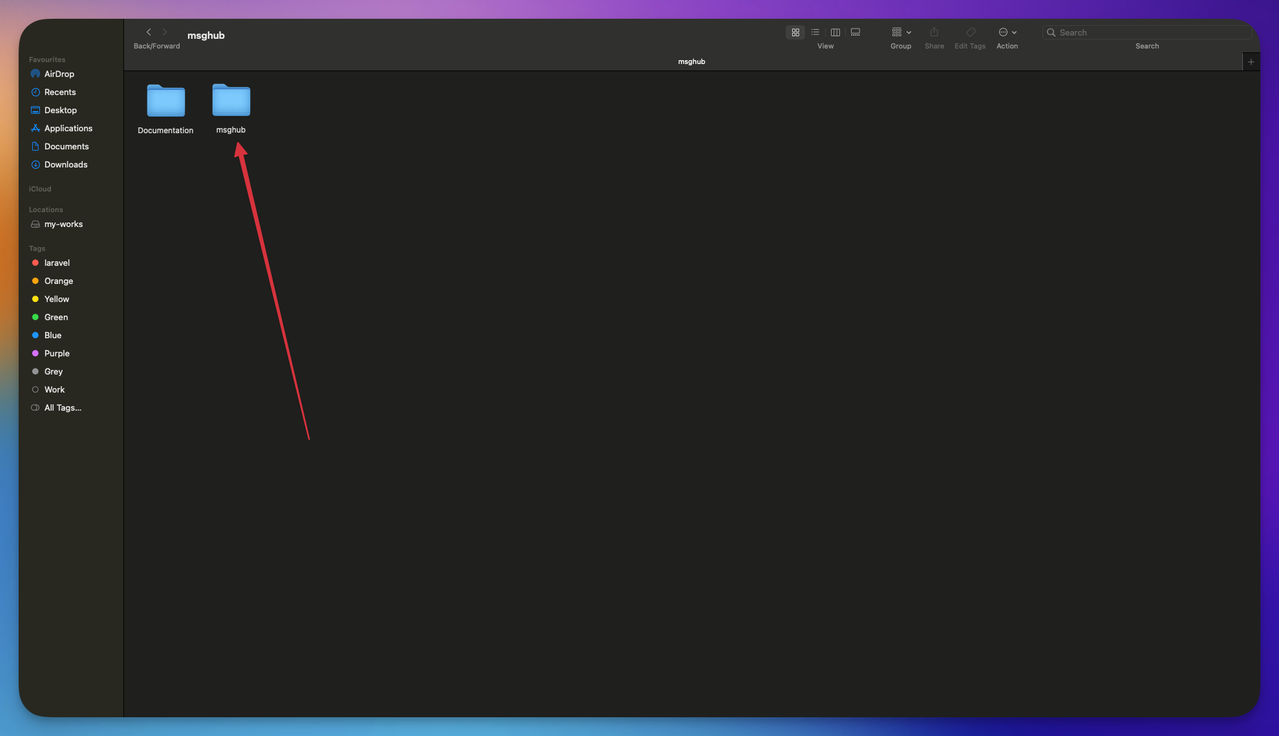Viewport: 1279px width, 736px height.
Task: Open the Group menu
Action: [x=901, y=32]
